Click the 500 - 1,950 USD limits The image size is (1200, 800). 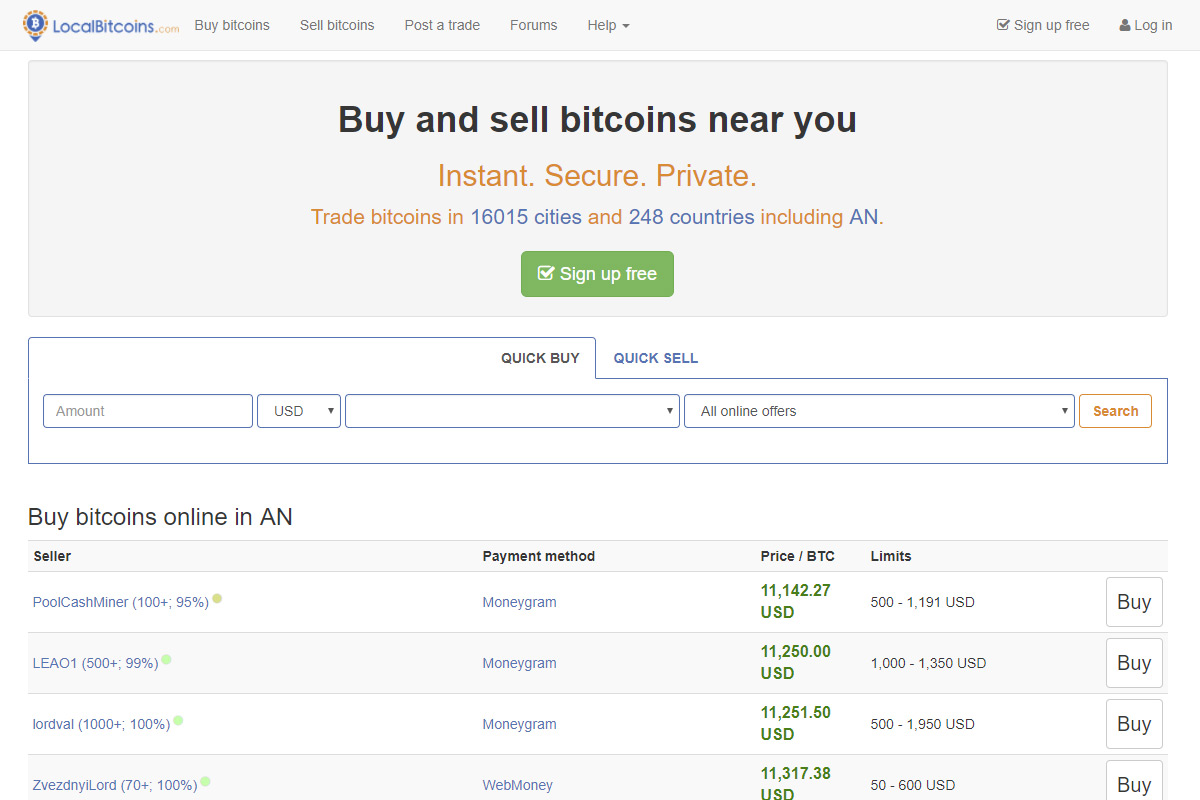[x=922, y=724]
